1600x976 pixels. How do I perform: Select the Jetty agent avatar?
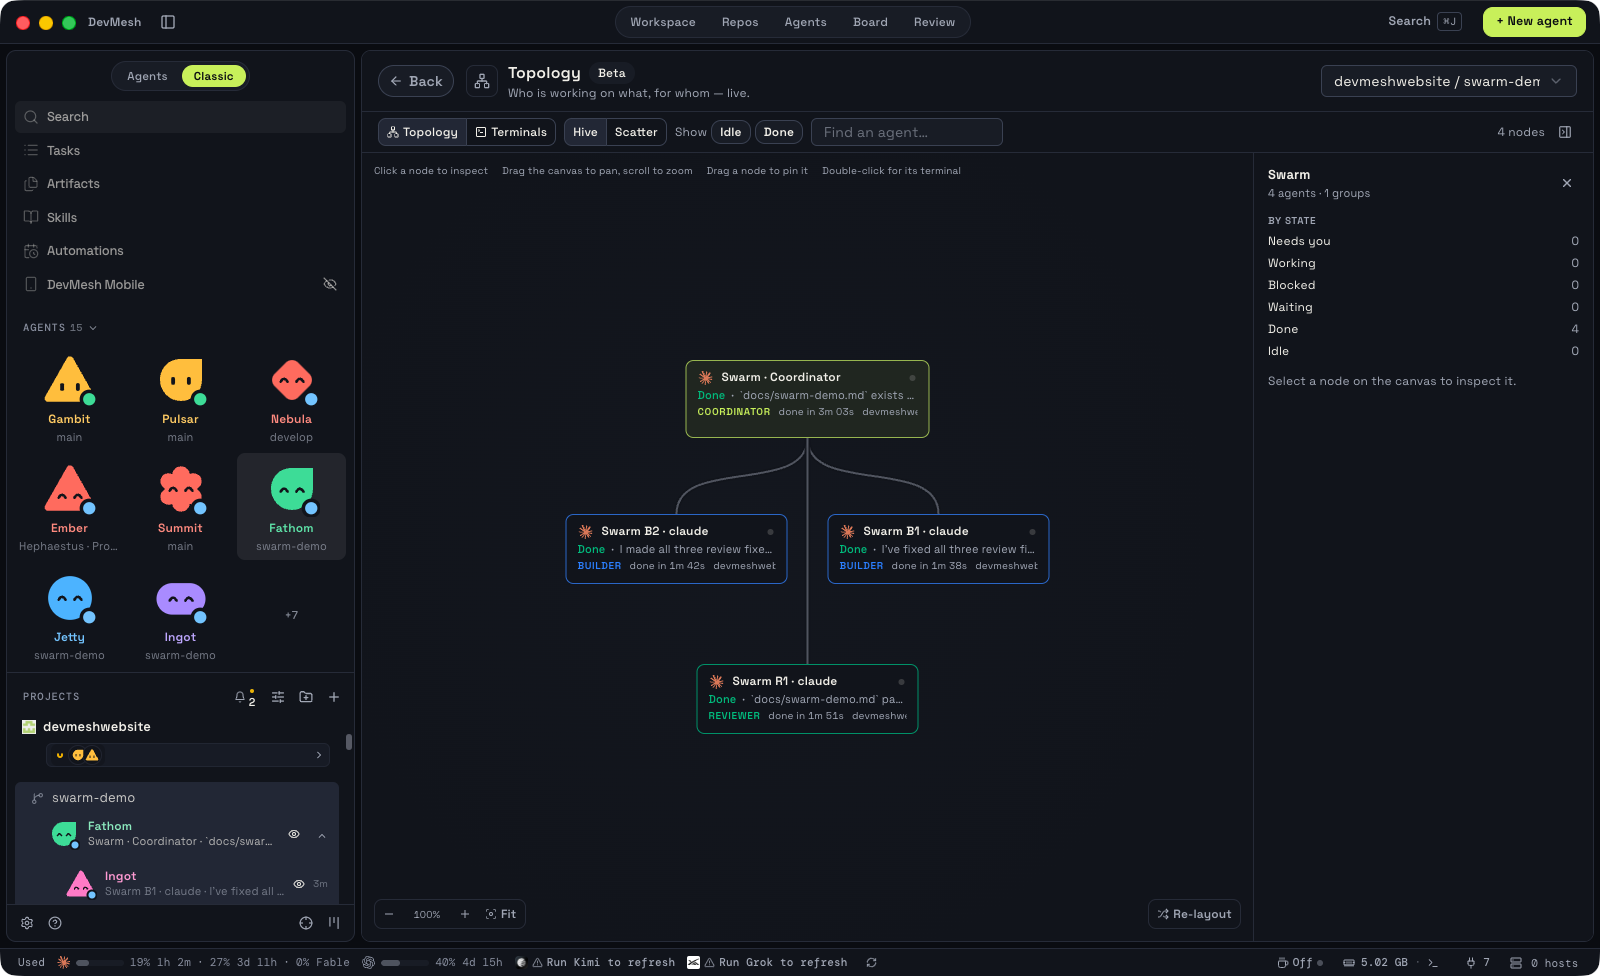pos(69,599)
